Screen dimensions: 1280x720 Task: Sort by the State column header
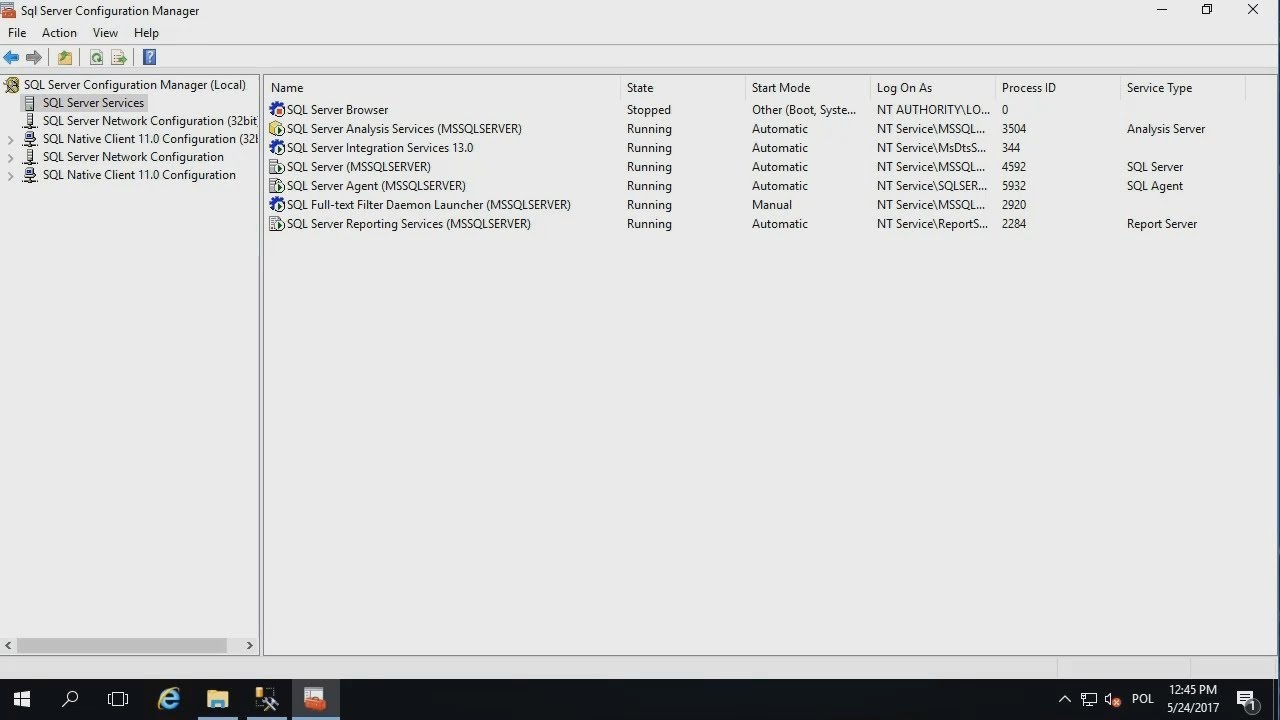683,88
